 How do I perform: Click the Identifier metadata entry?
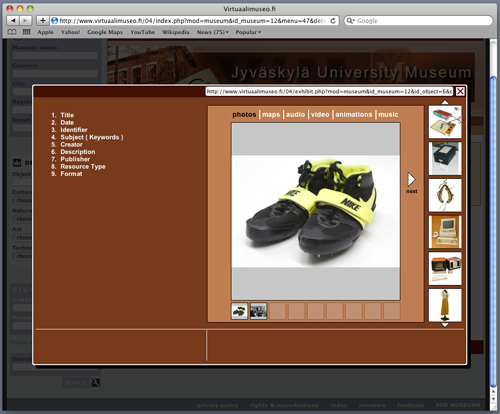[x=74, y=130]
